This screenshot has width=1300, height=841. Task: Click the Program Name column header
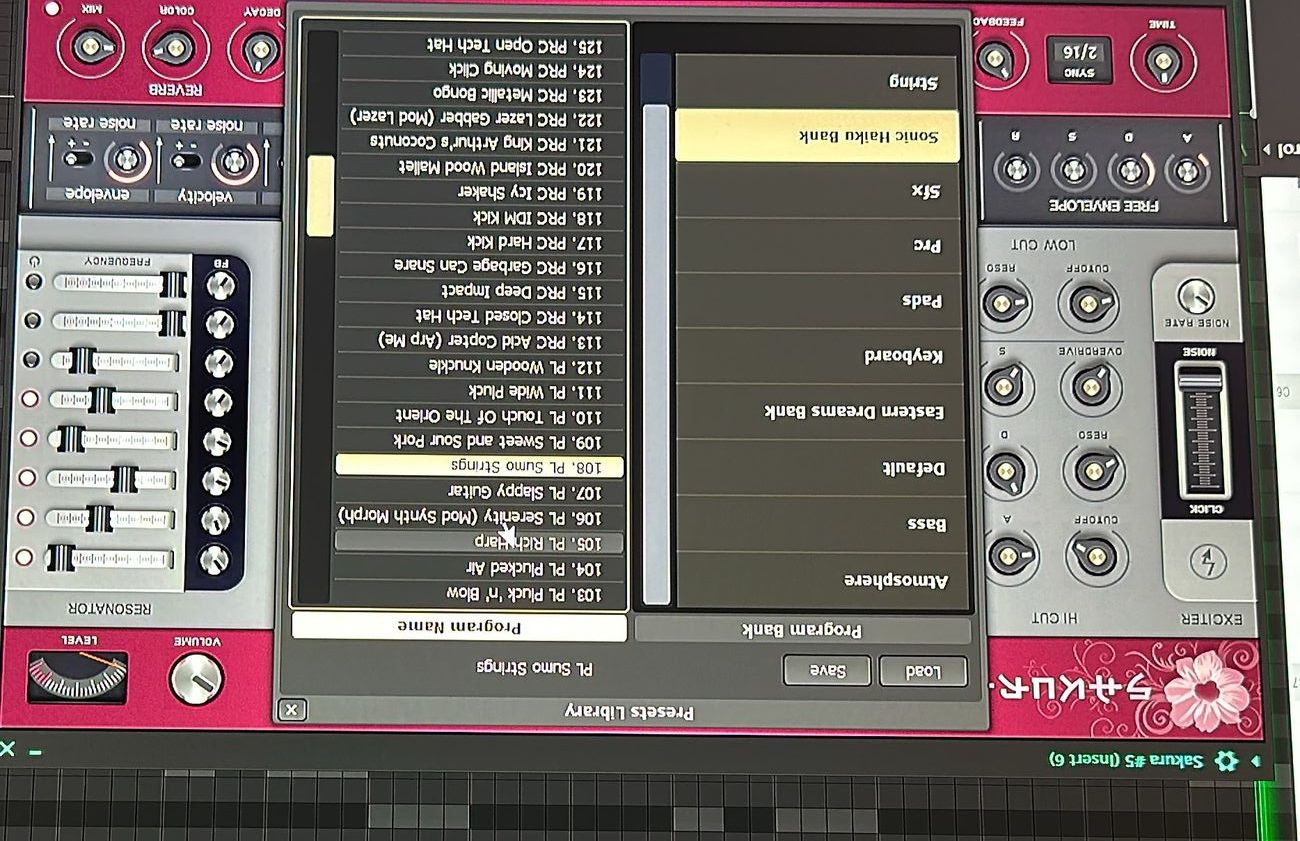click(459, 627)
